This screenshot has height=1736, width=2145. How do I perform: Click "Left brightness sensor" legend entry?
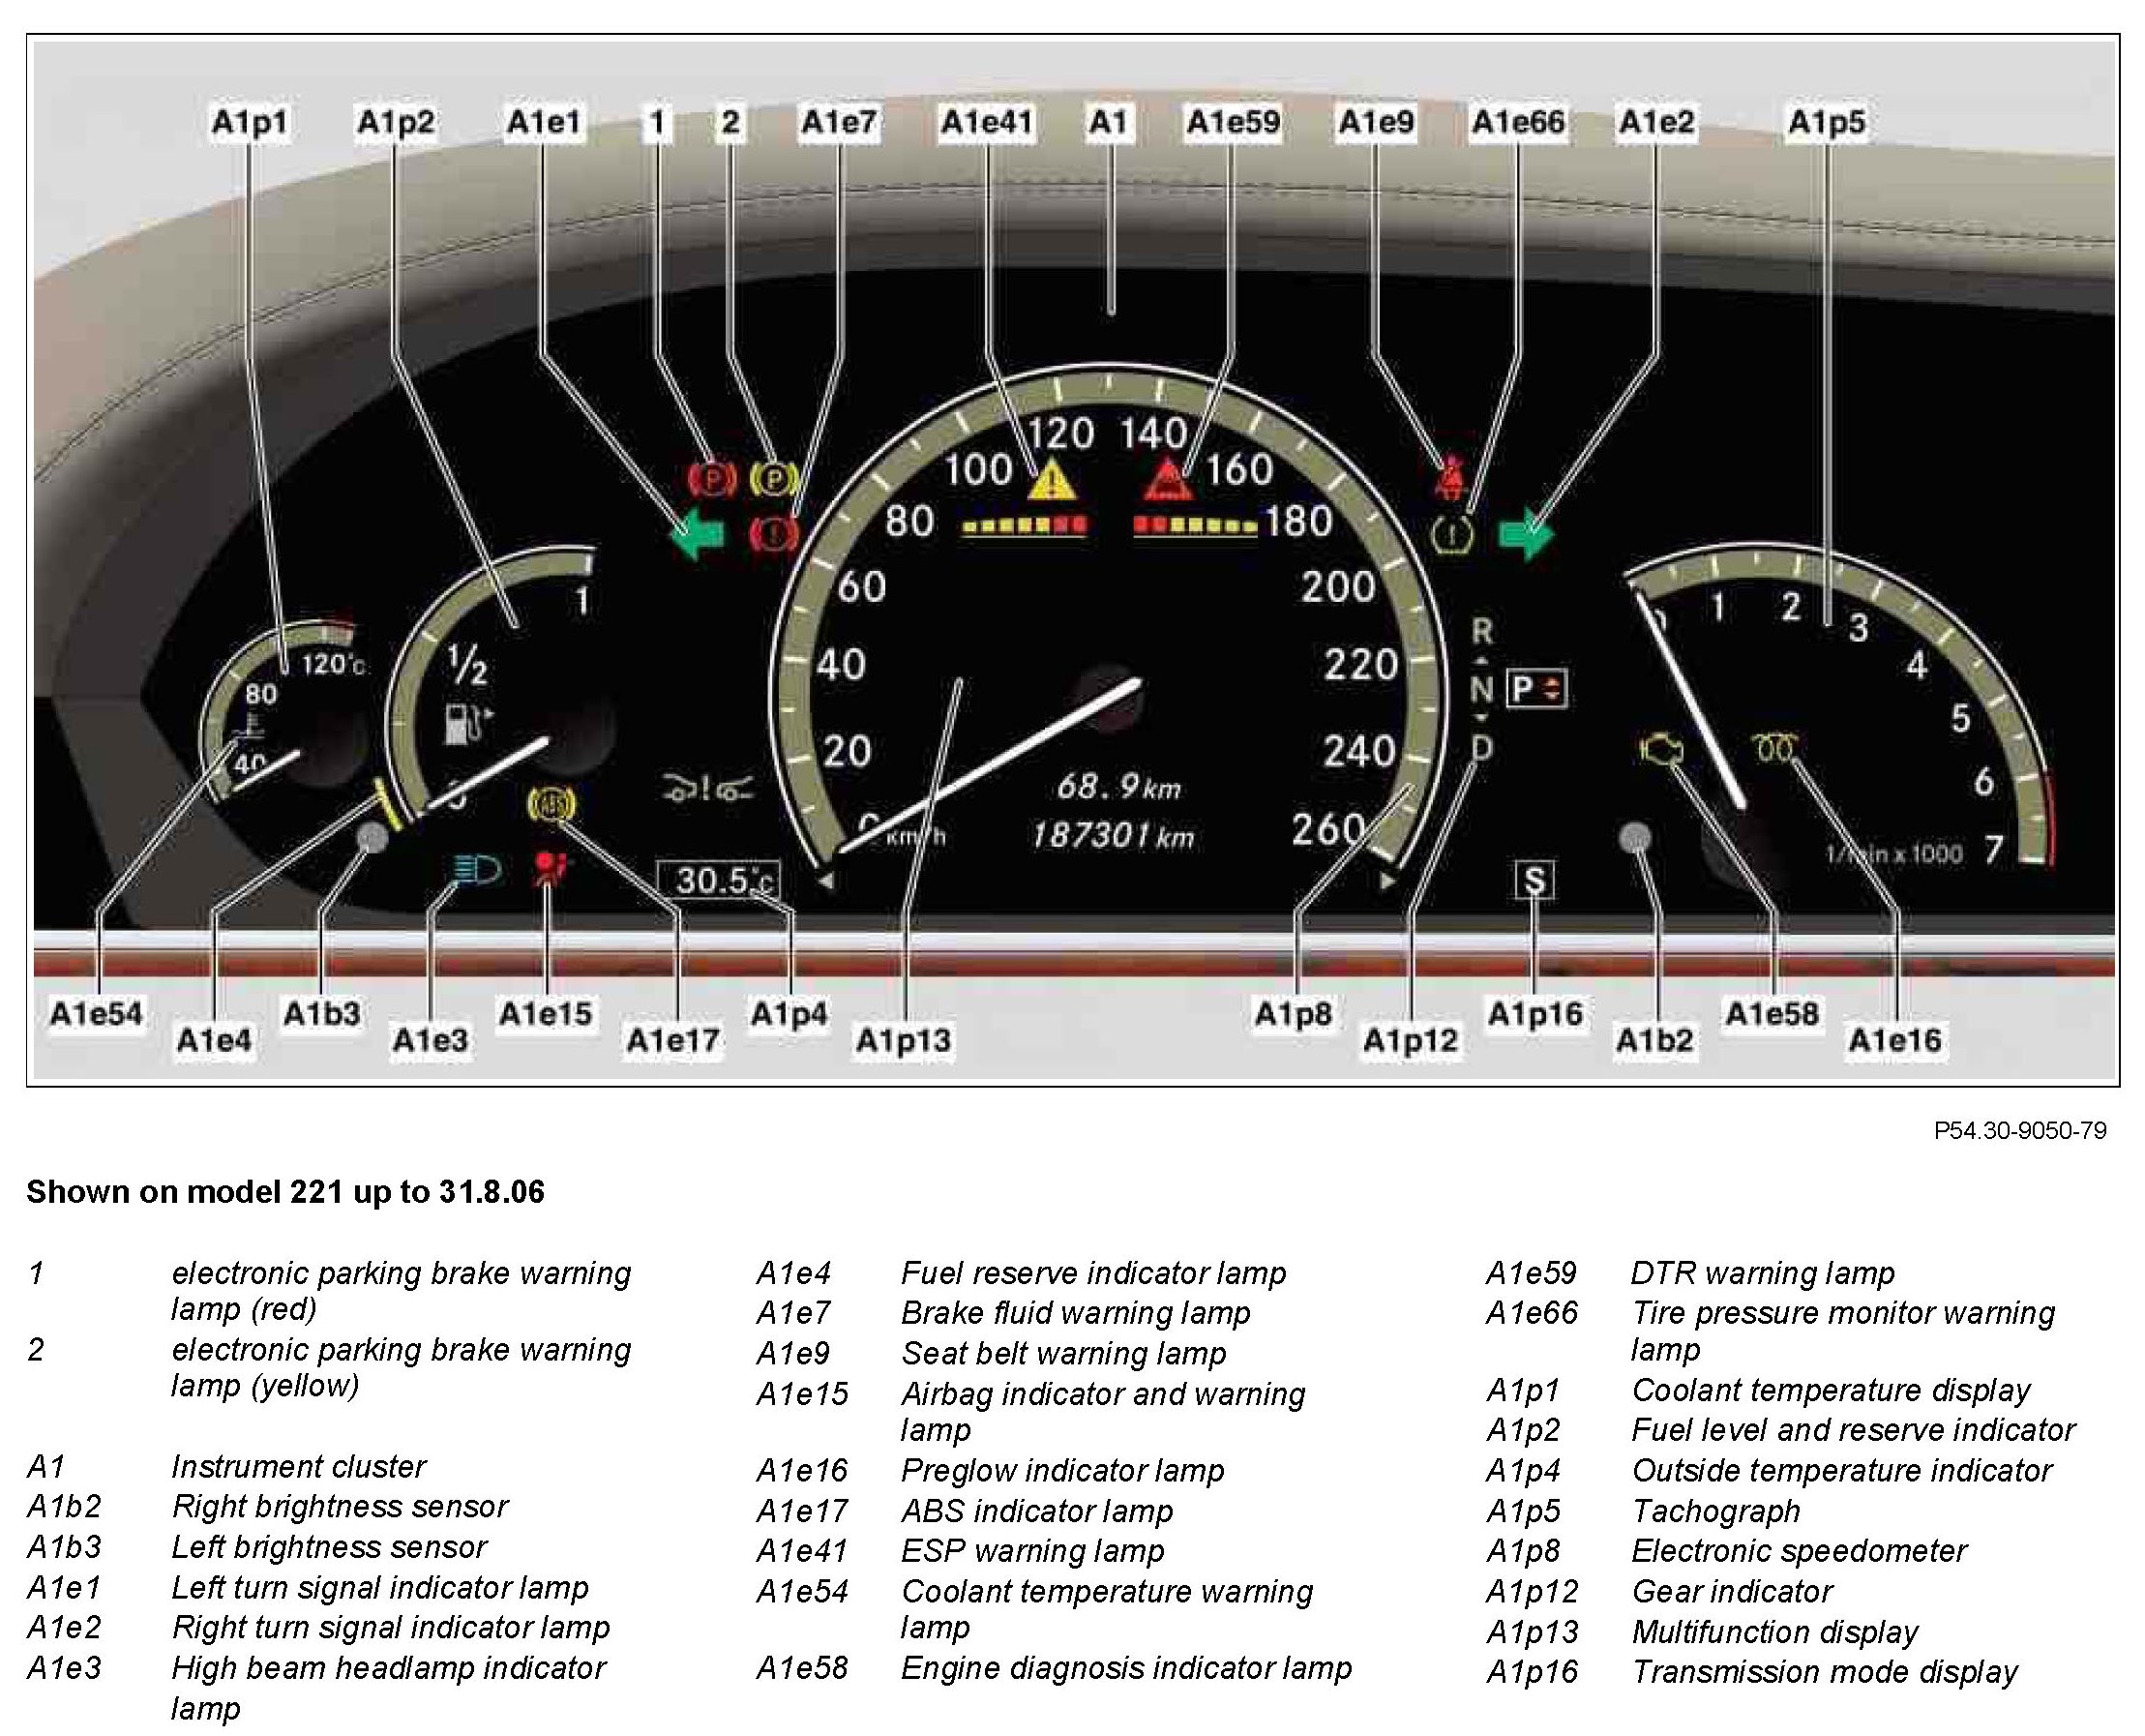click(329, 1547)
